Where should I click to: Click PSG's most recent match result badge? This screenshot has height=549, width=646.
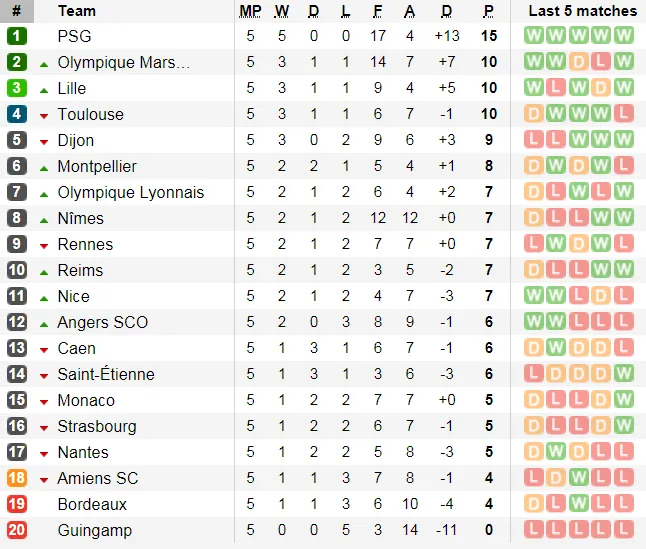[624, 36]
